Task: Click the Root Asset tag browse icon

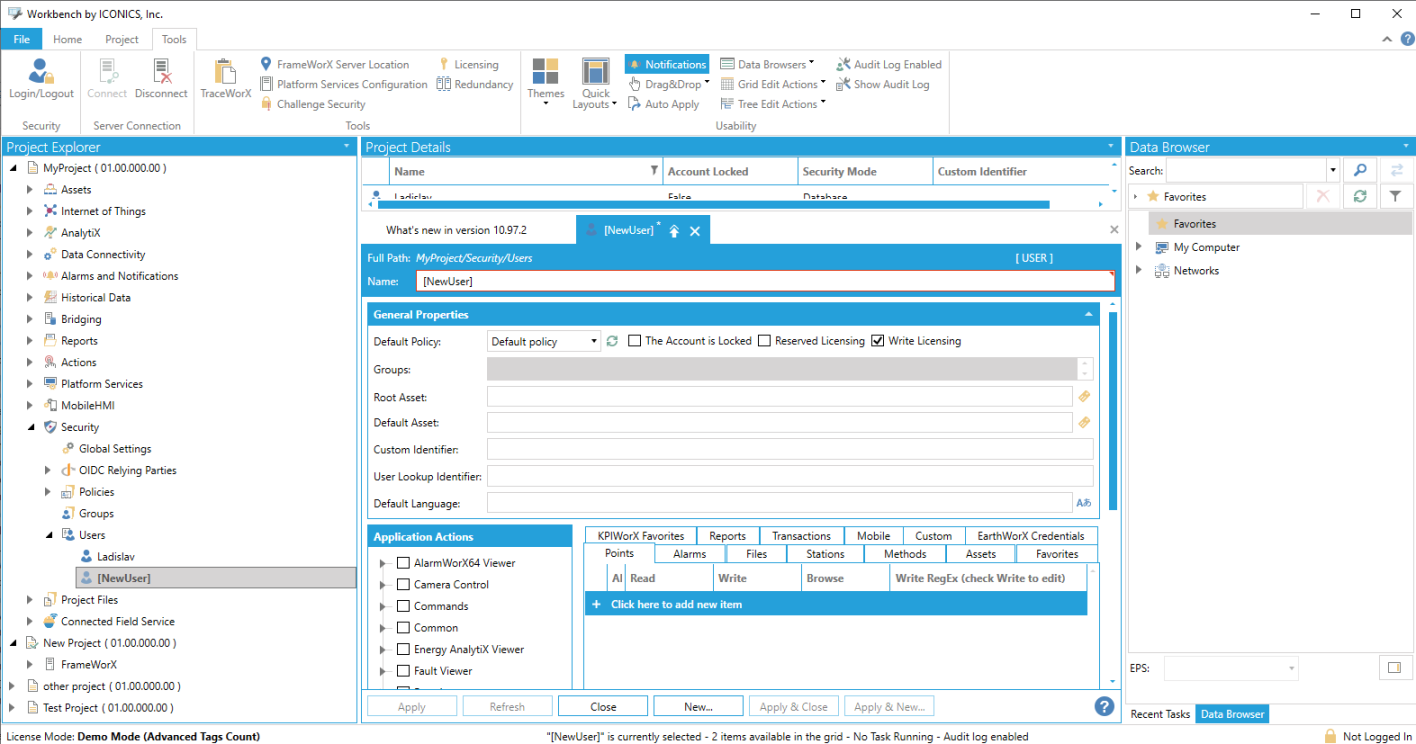Action: (x=1083, y=397)
